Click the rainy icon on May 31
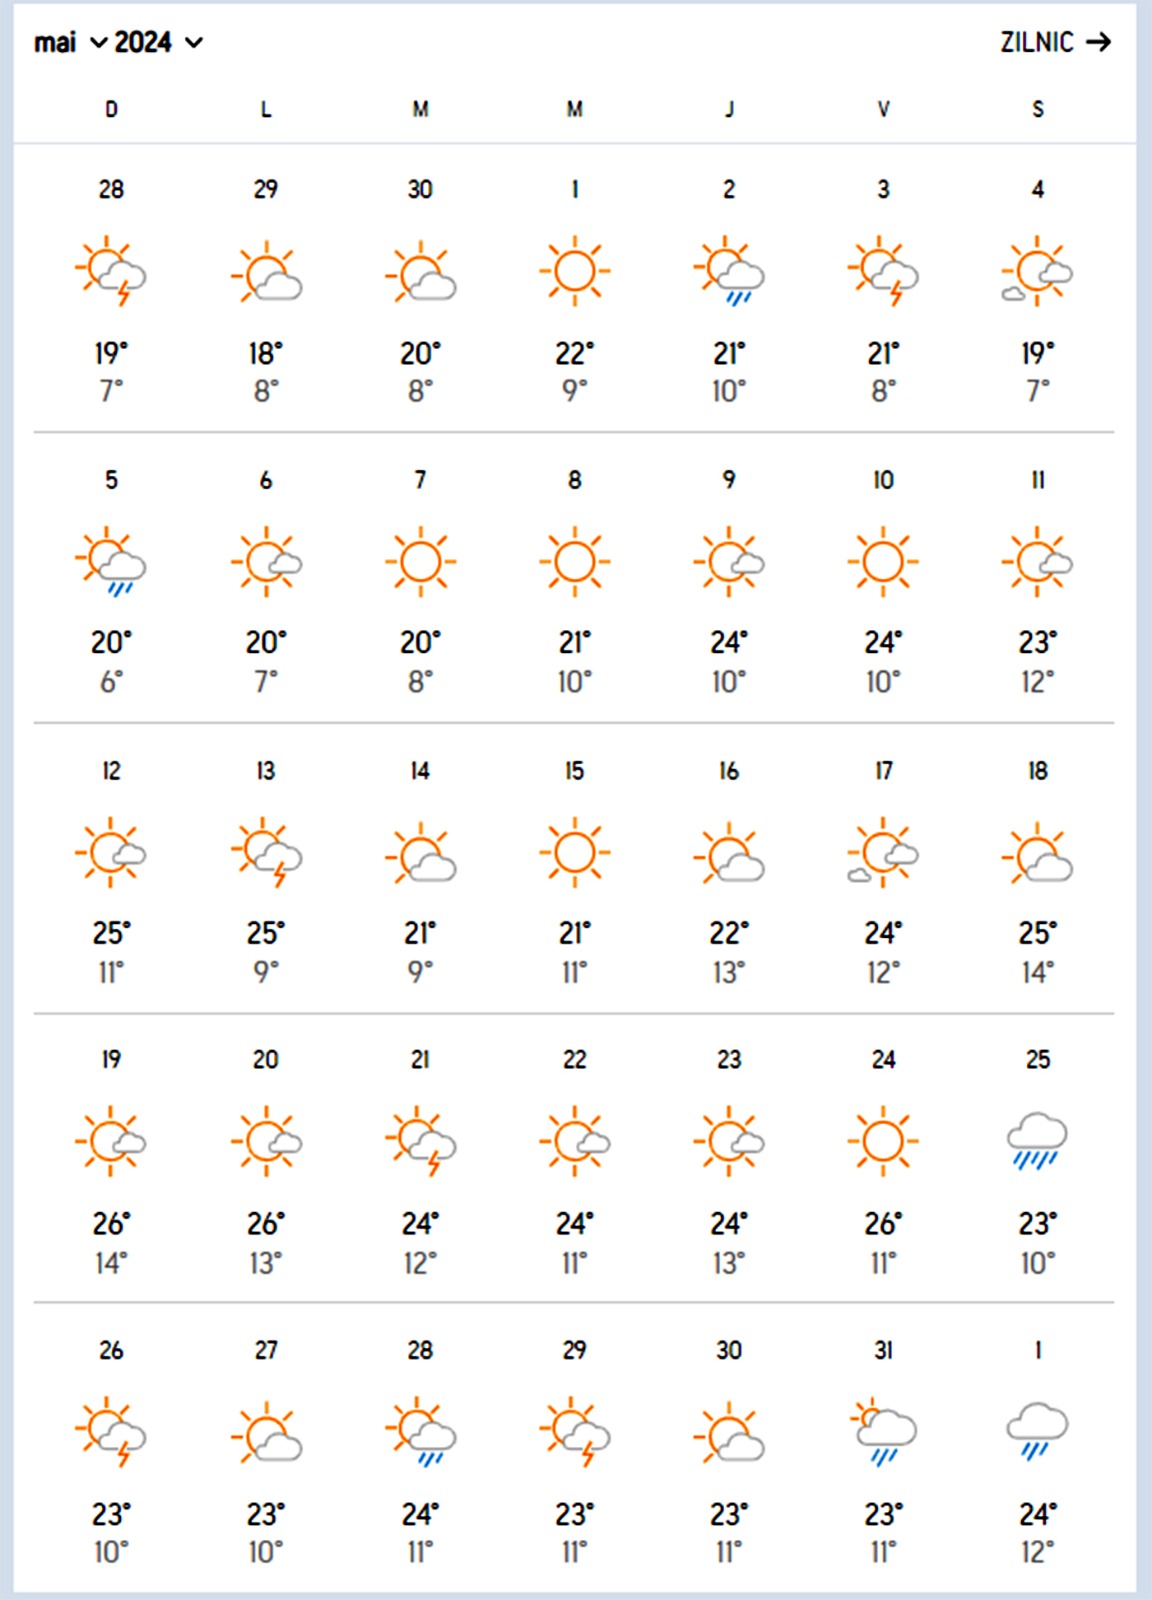 click(883, 1431)
